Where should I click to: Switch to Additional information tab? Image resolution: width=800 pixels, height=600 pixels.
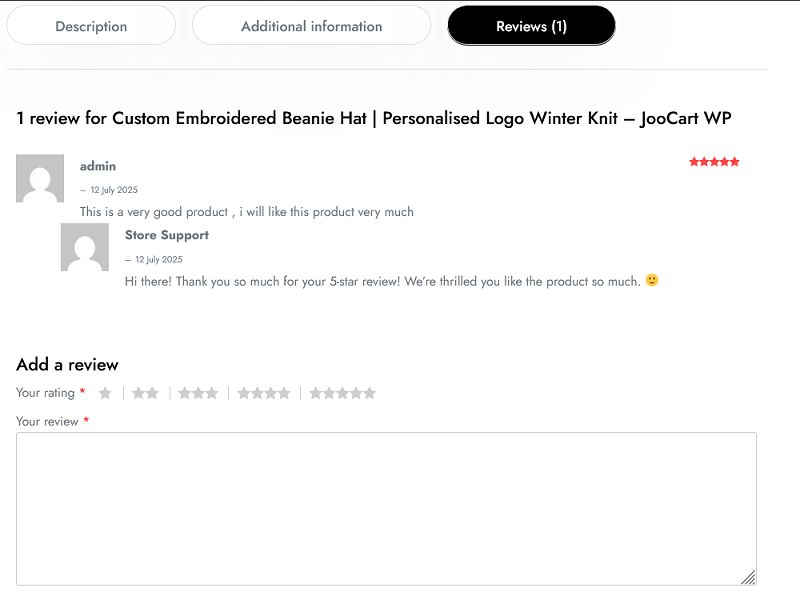click(x=311, y=26)
